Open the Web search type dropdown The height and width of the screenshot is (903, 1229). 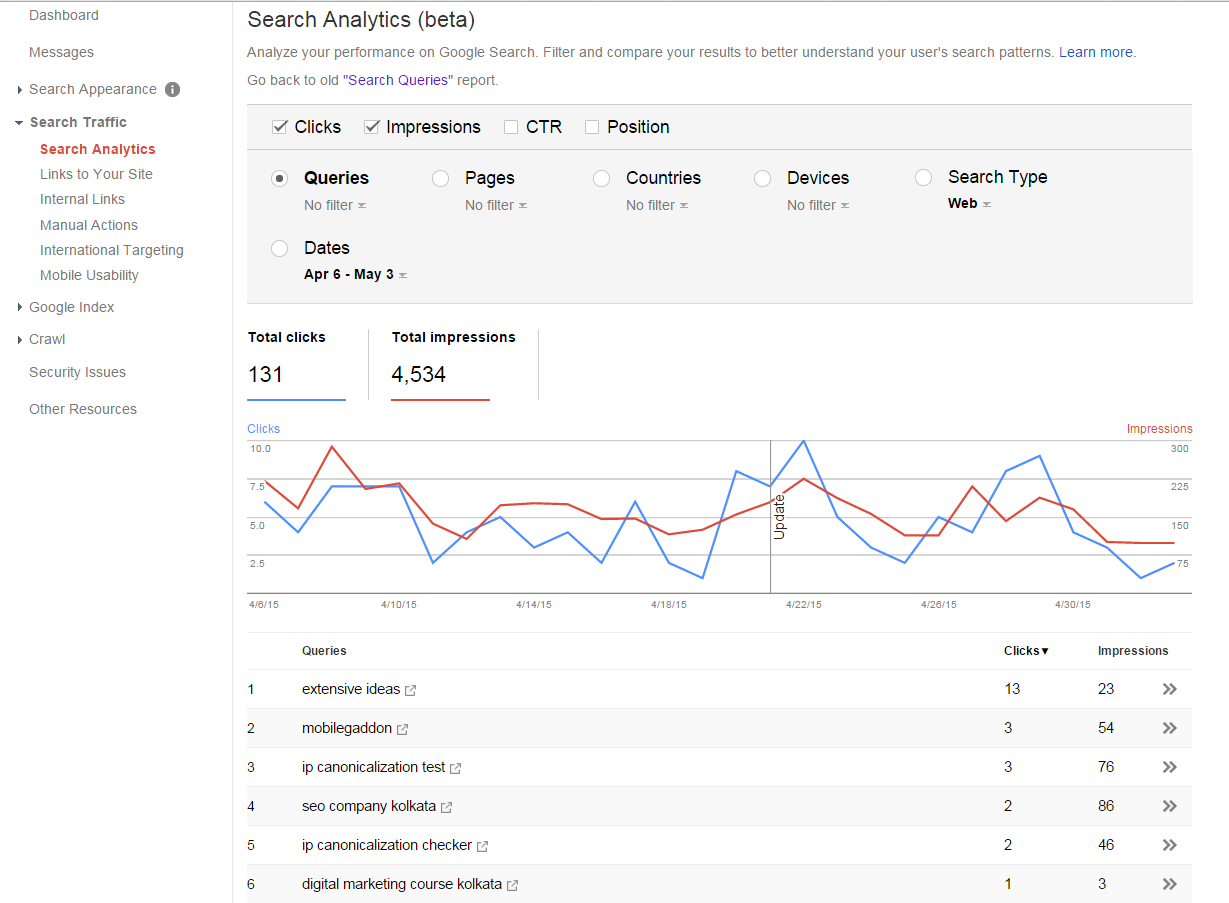point(969,203)
